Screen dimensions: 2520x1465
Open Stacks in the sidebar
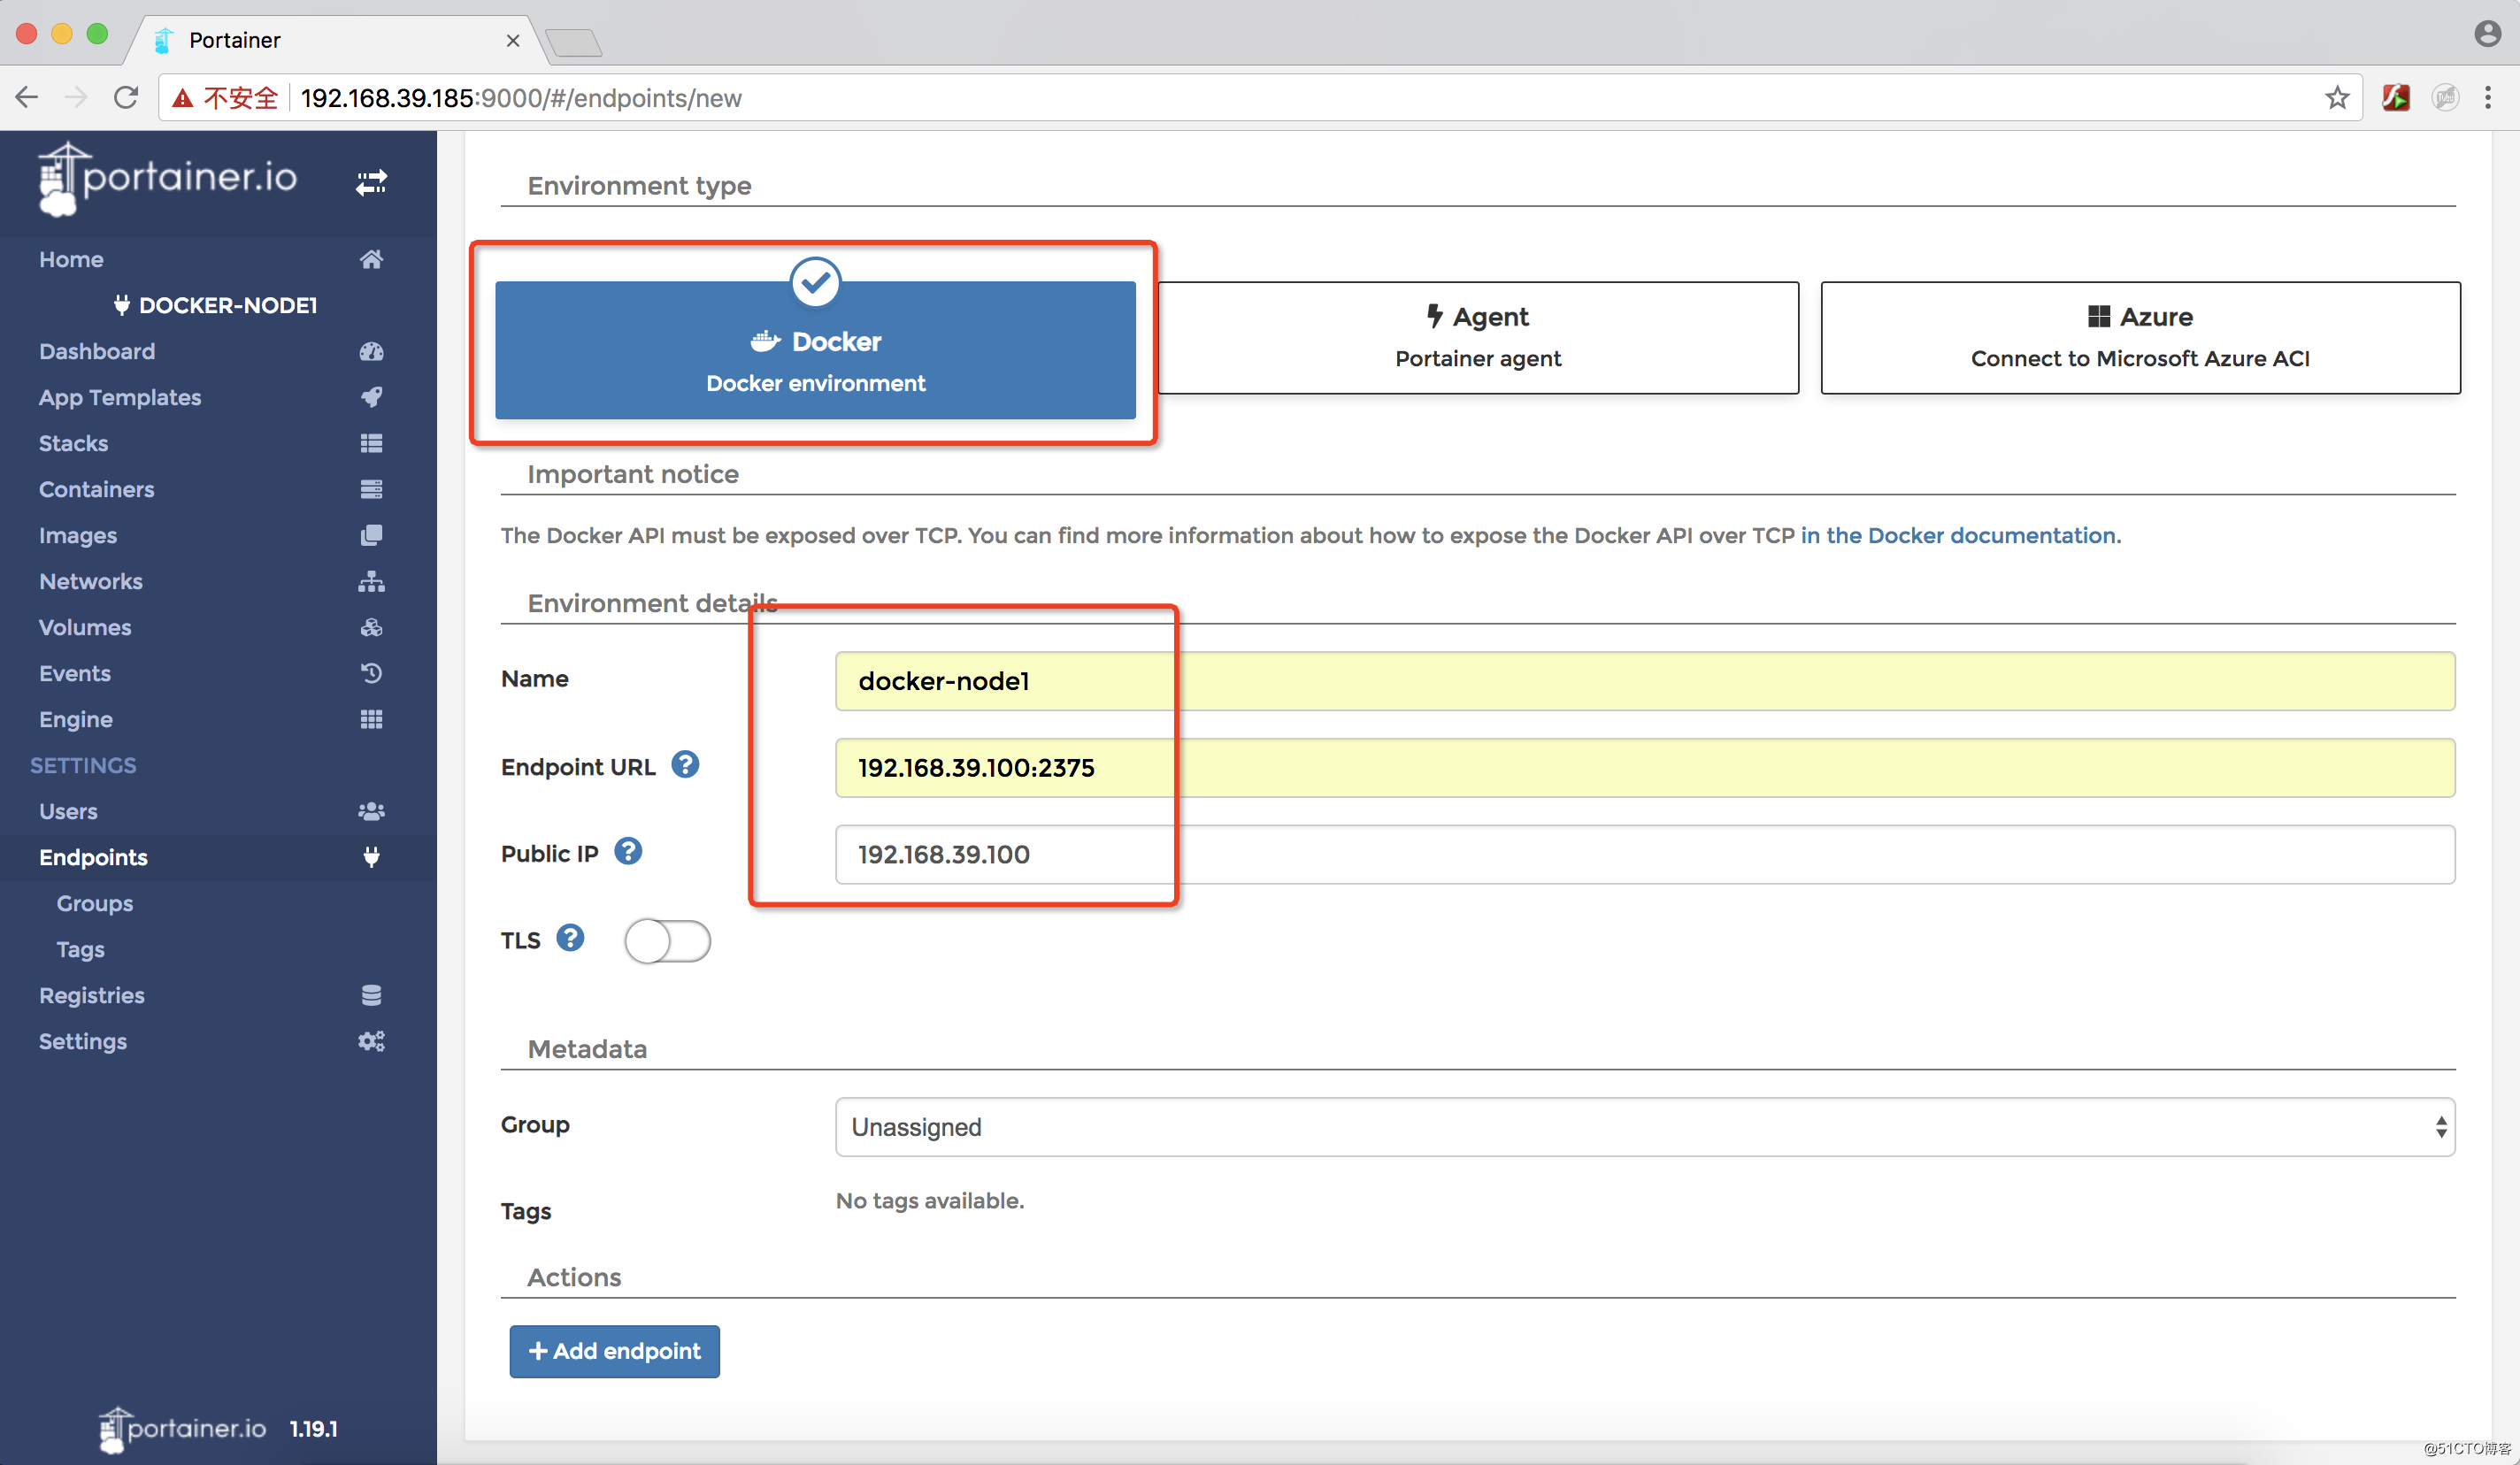(x=73, y=443)
